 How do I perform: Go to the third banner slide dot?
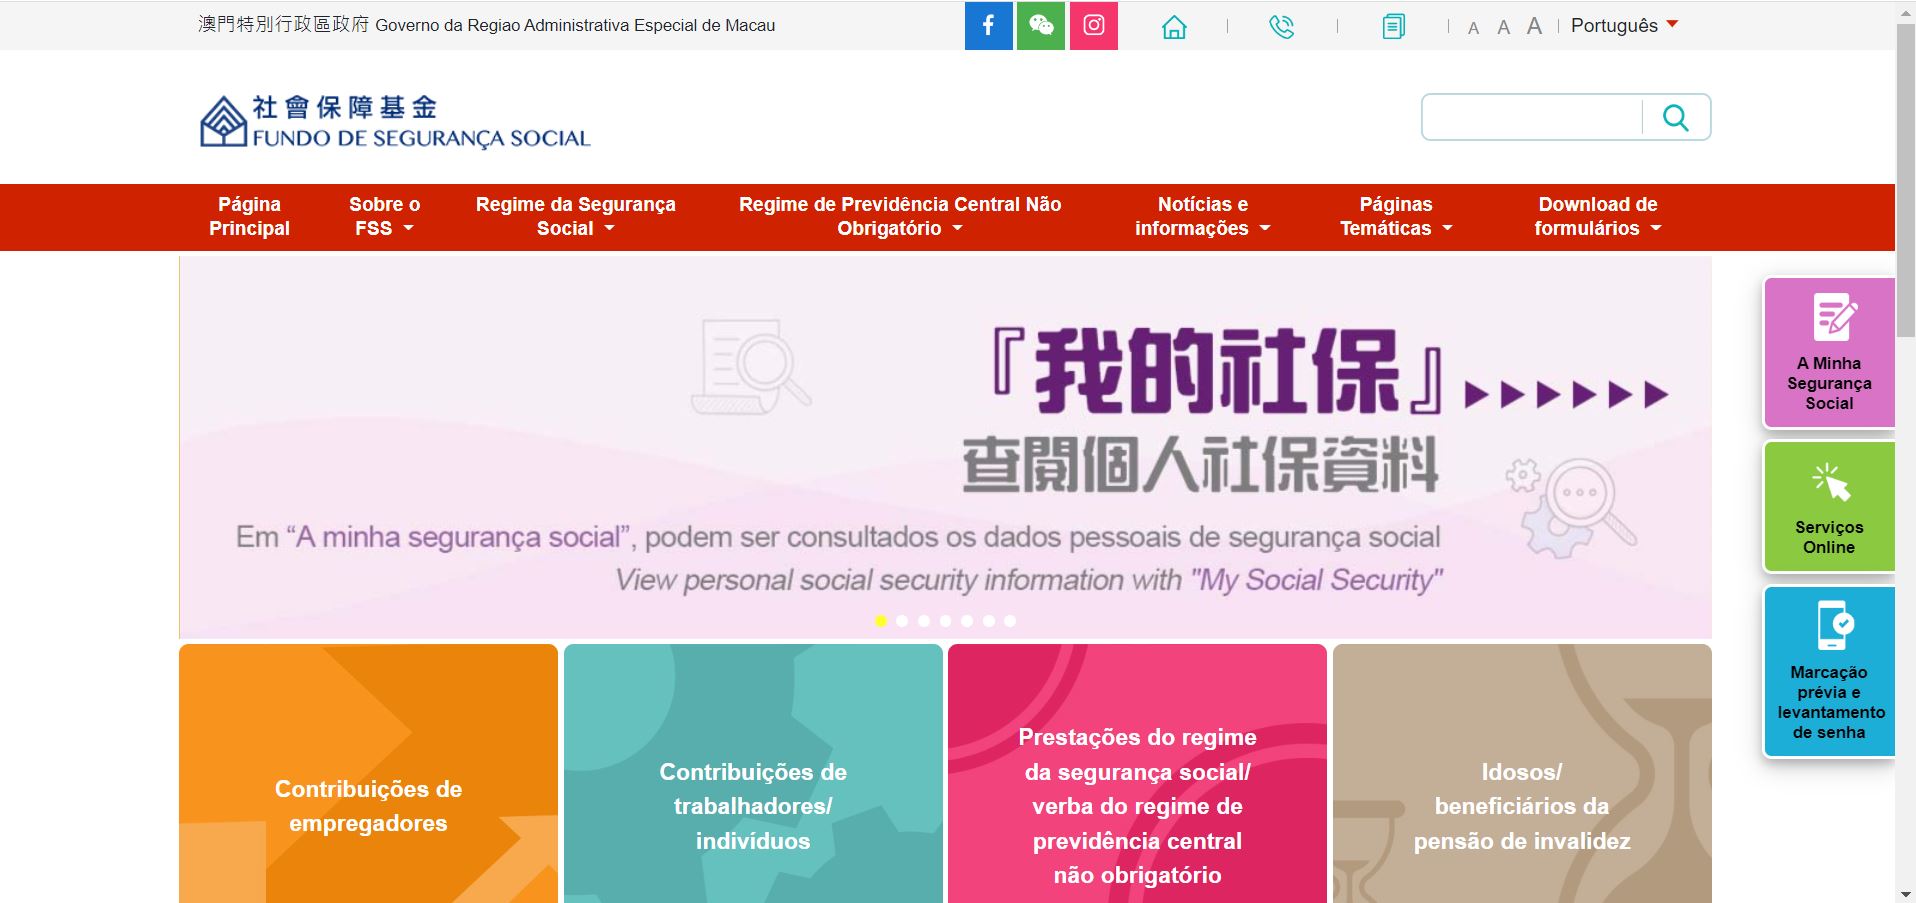click(924, 621)
